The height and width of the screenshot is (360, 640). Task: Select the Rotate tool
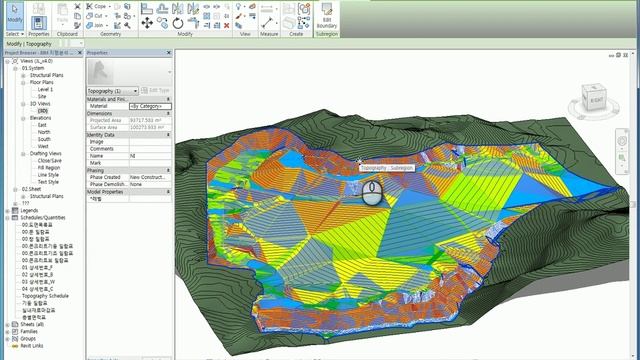(178, 23)
